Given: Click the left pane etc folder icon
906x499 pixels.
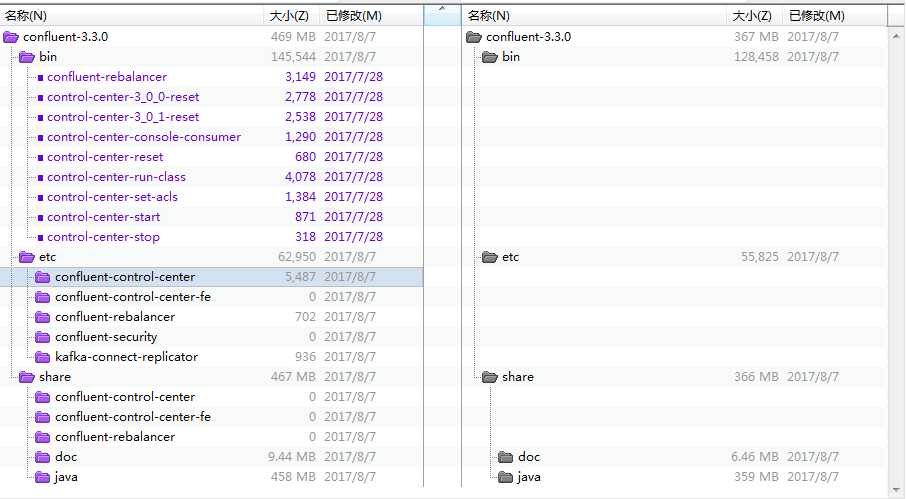Looking at the screenshot, I should tap(27, 257).
